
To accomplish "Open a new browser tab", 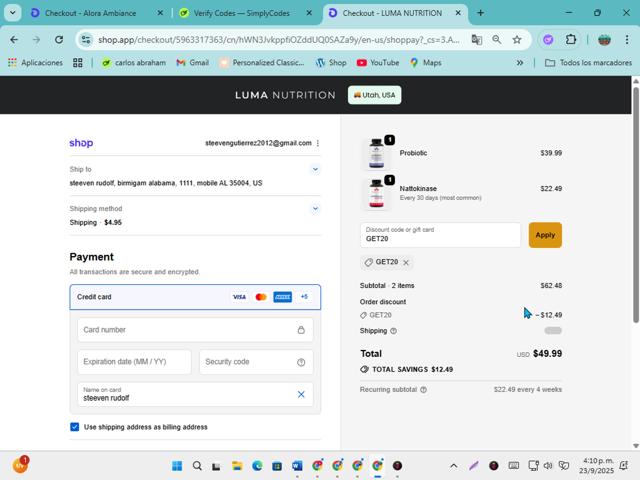I will point(480,13).
